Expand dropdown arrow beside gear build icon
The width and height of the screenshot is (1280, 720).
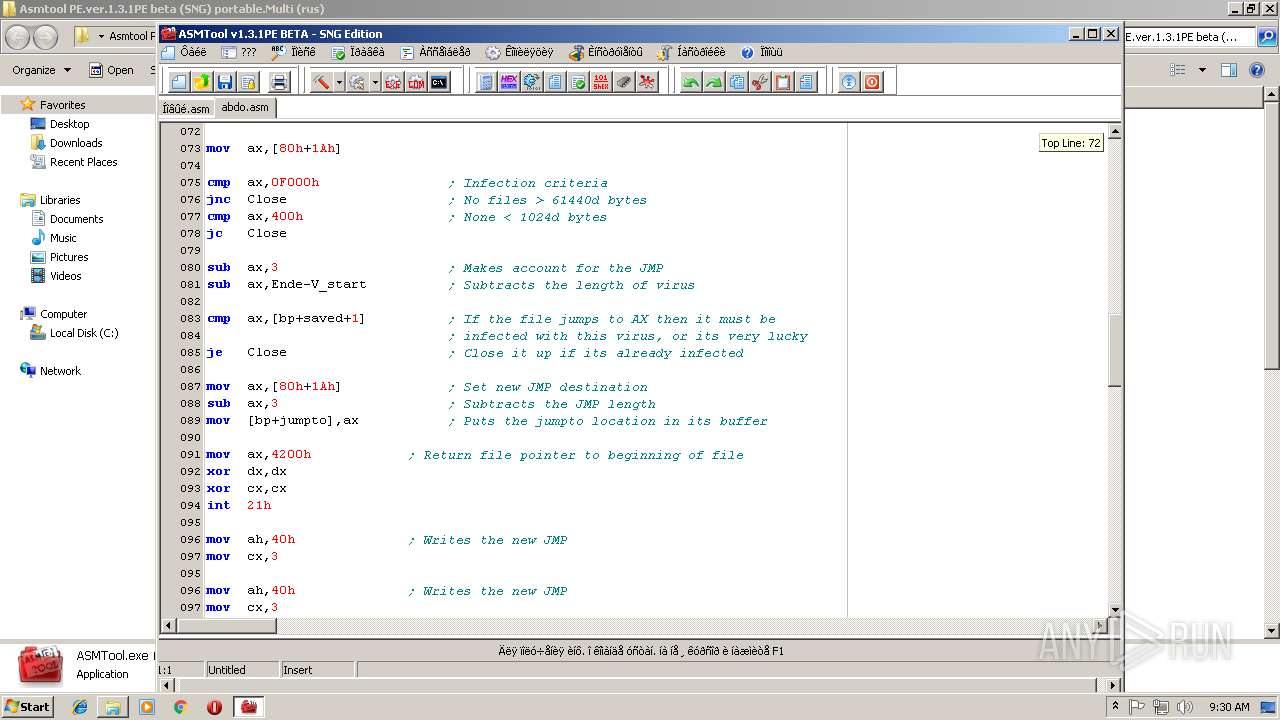tap(375, 82)
